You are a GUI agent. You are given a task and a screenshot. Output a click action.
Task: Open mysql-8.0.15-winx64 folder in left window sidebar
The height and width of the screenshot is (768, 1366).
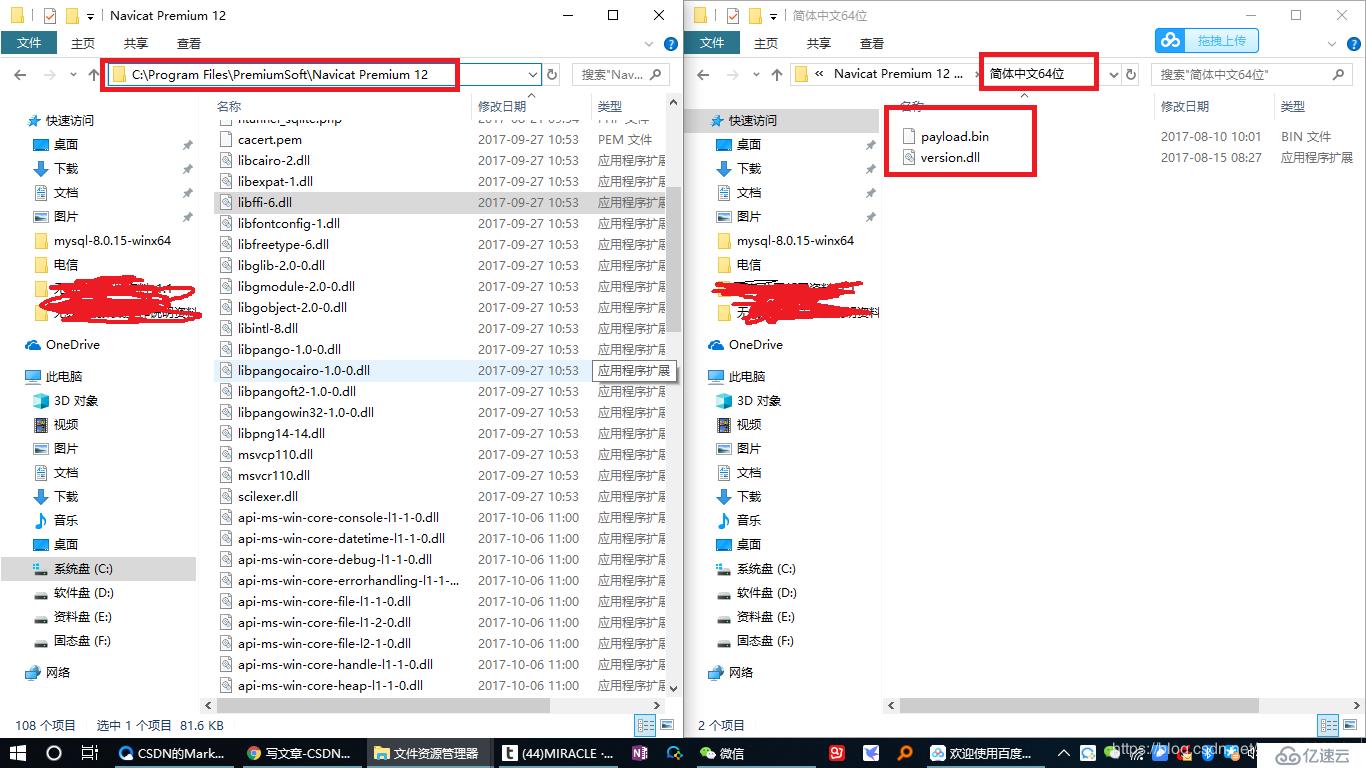click(111, 240)
